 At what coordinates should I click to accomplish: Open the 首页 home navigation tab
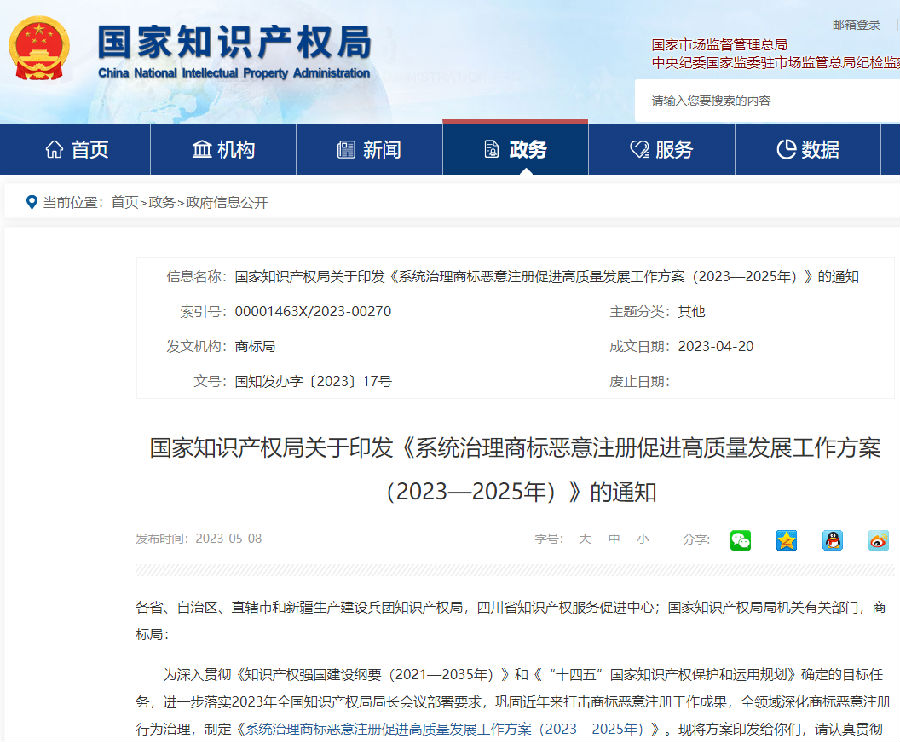pos(77,150)
